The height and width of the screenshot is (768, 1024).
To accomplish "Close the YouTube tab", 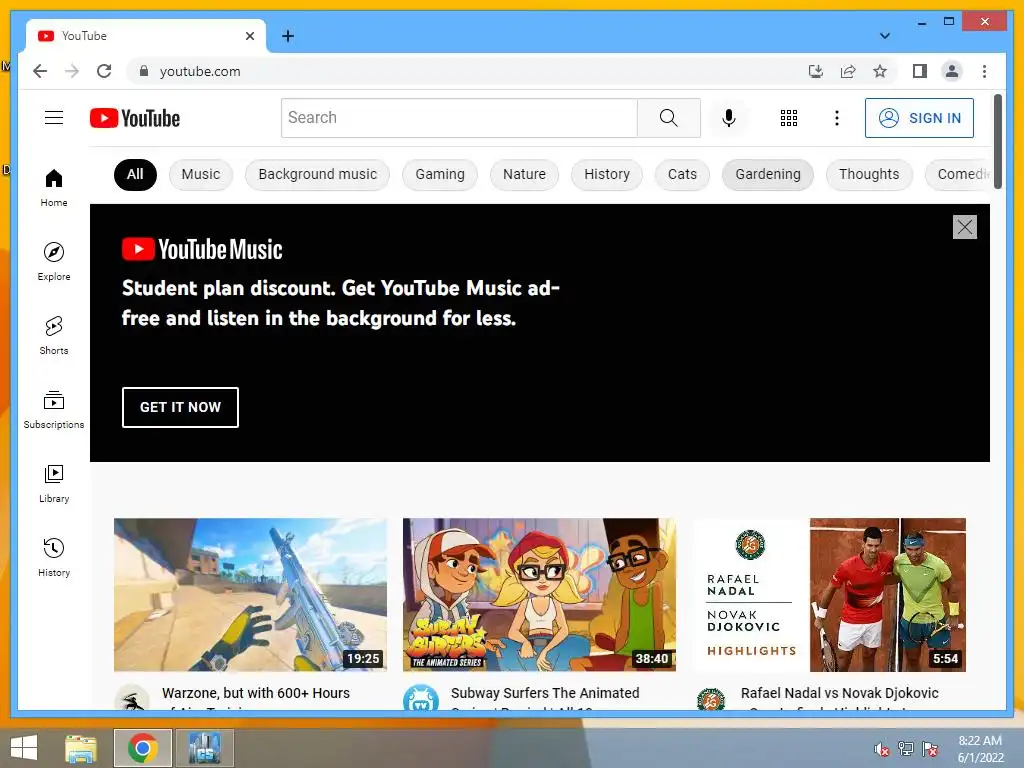I will coord(249,36).
